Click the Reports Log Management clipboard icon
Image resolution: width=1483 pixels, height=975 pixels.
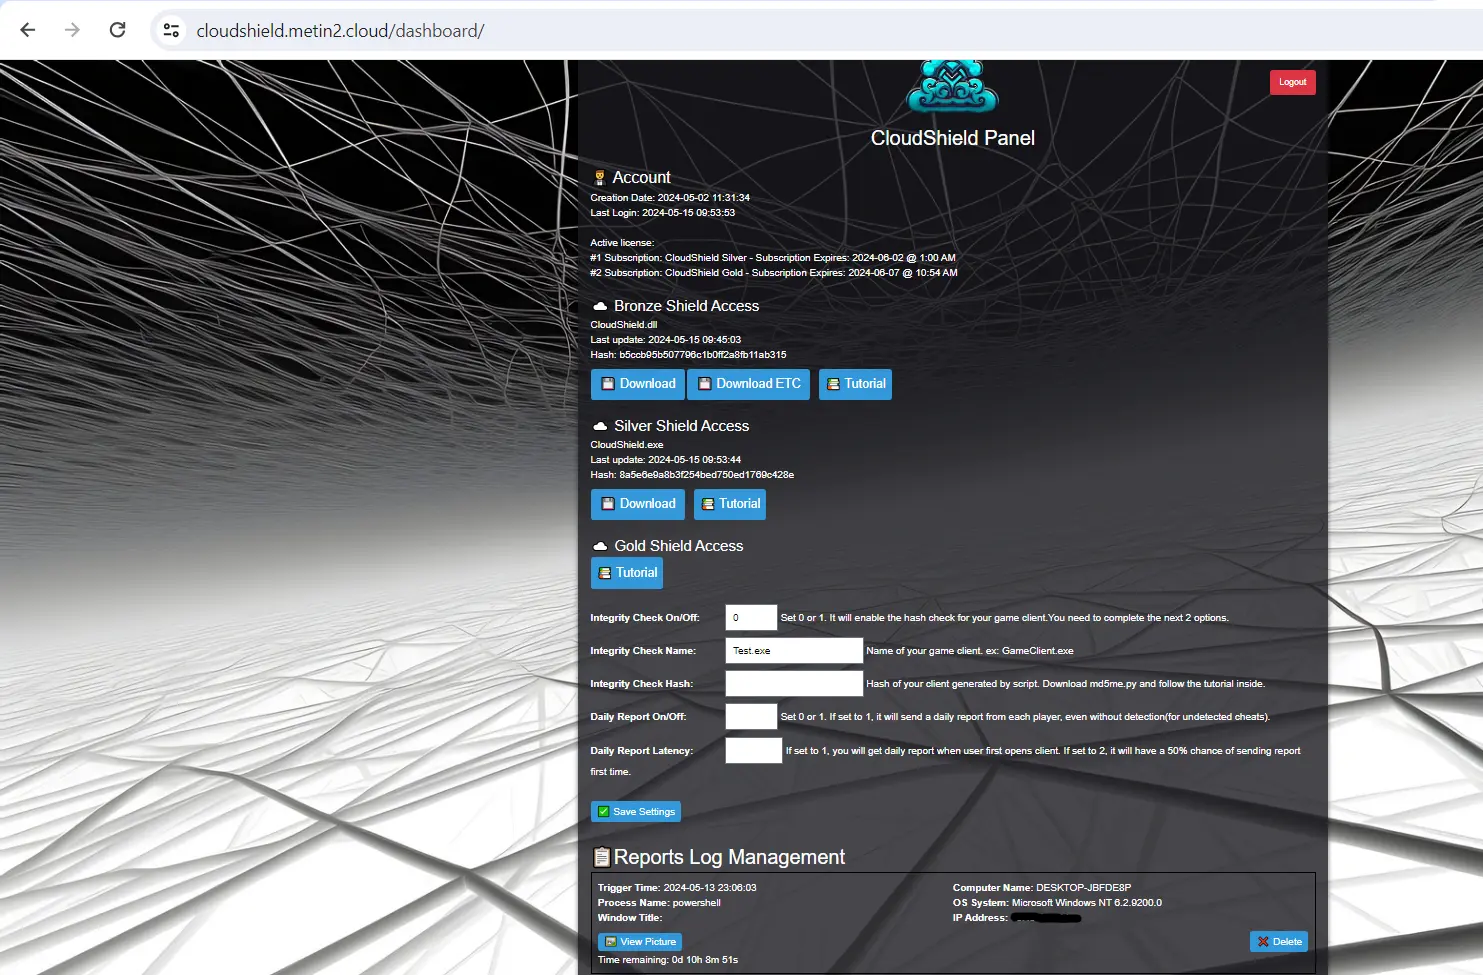[x=601, y=857]
